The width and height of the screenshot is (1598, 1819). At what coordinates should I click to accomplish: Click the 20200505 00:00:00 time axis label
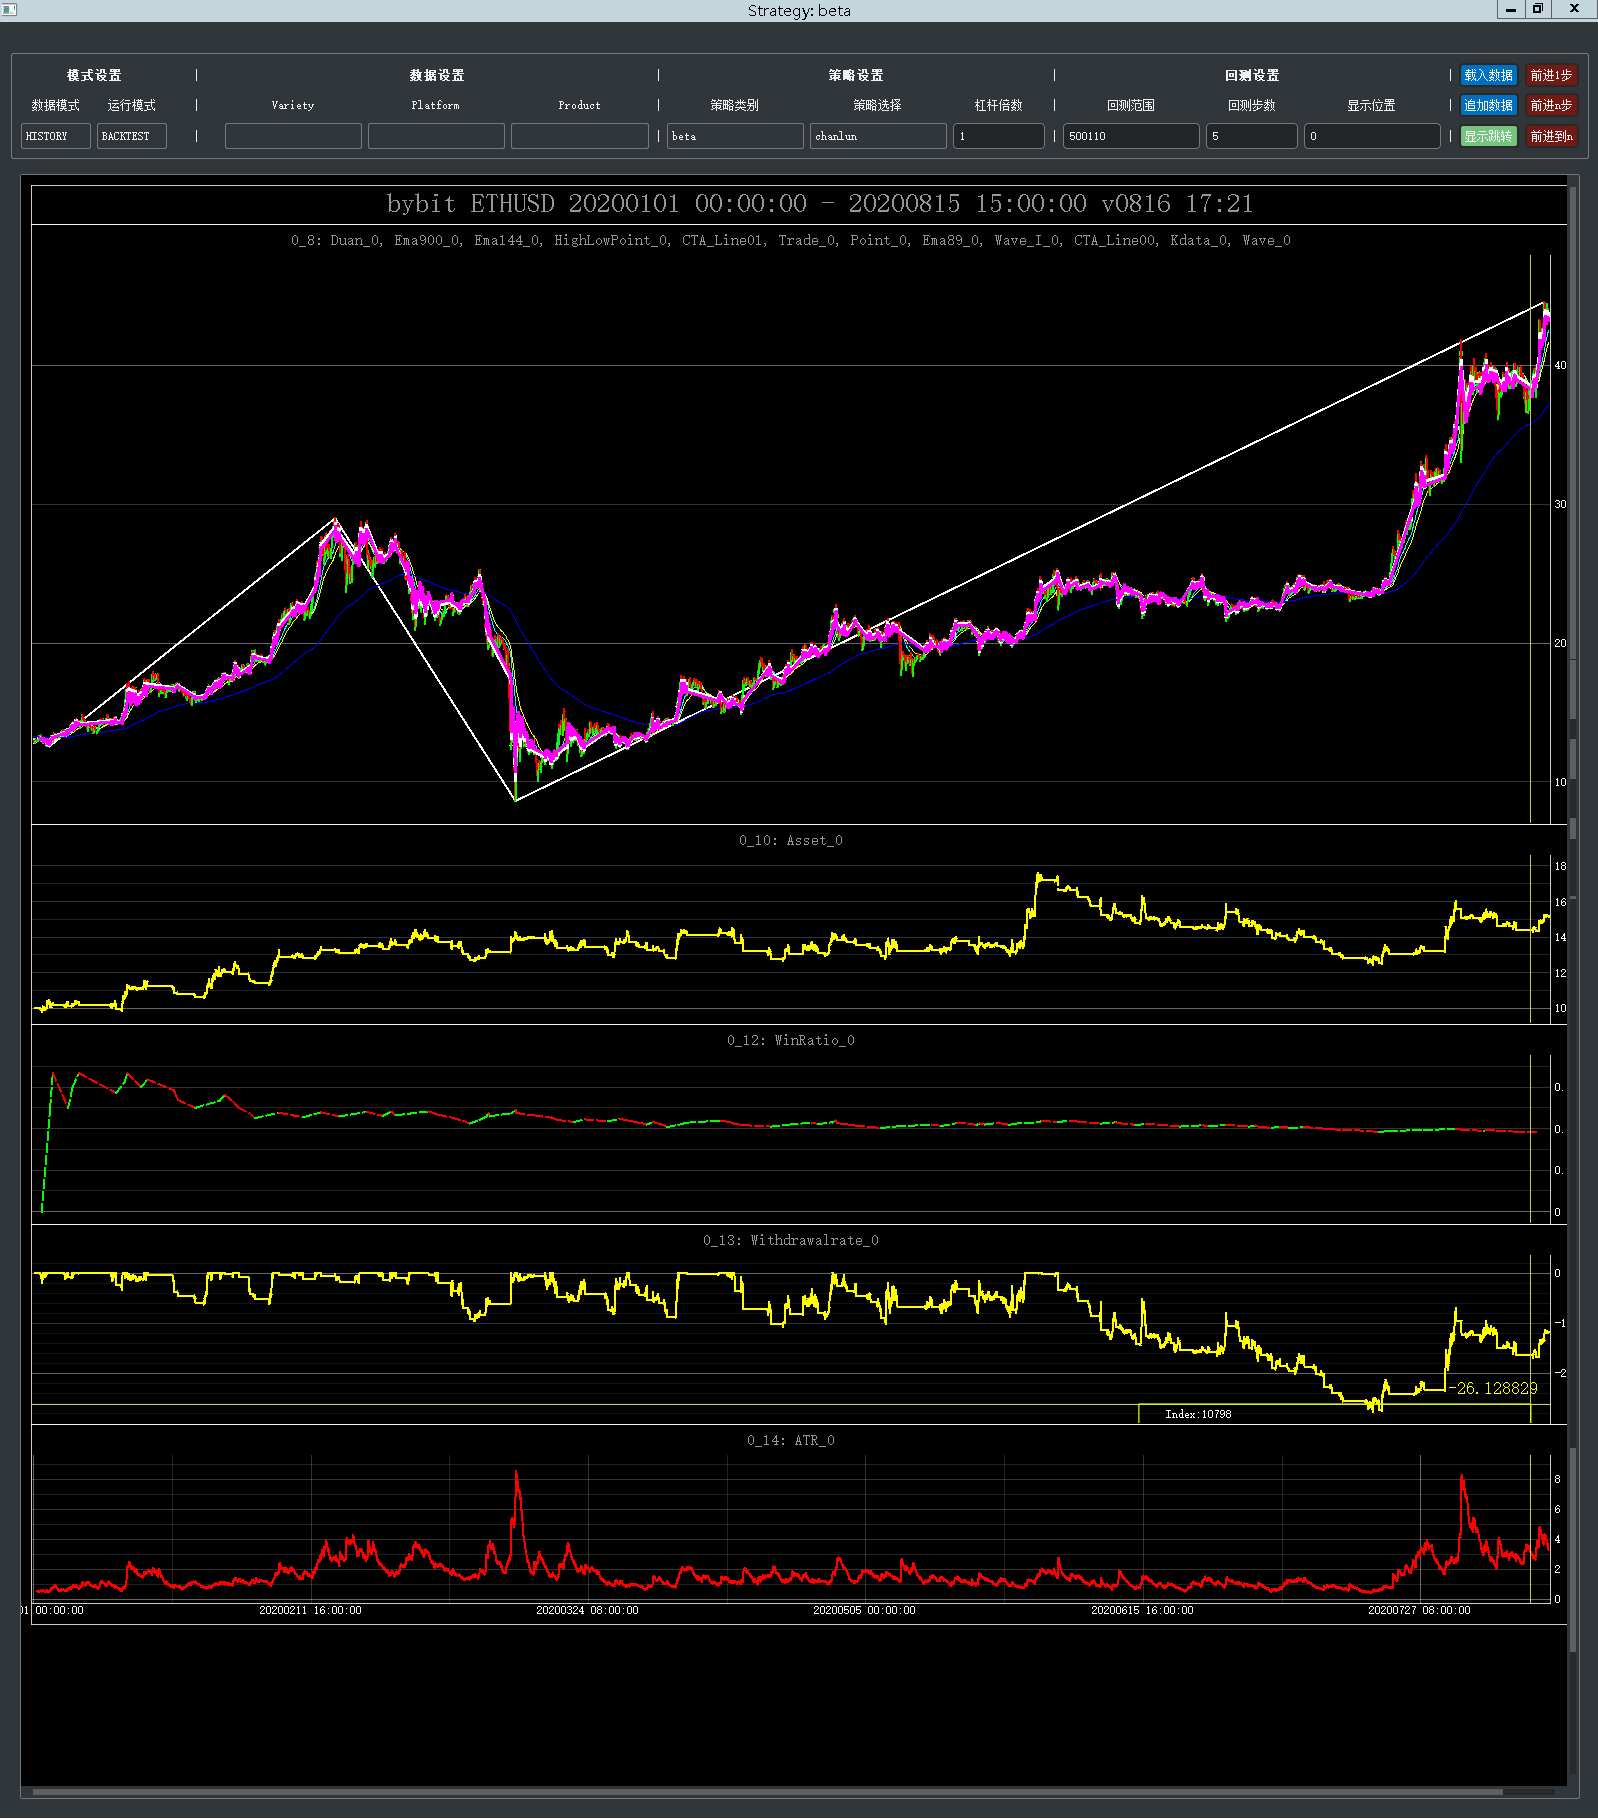pyautogui.click(x=864, y=1610)
